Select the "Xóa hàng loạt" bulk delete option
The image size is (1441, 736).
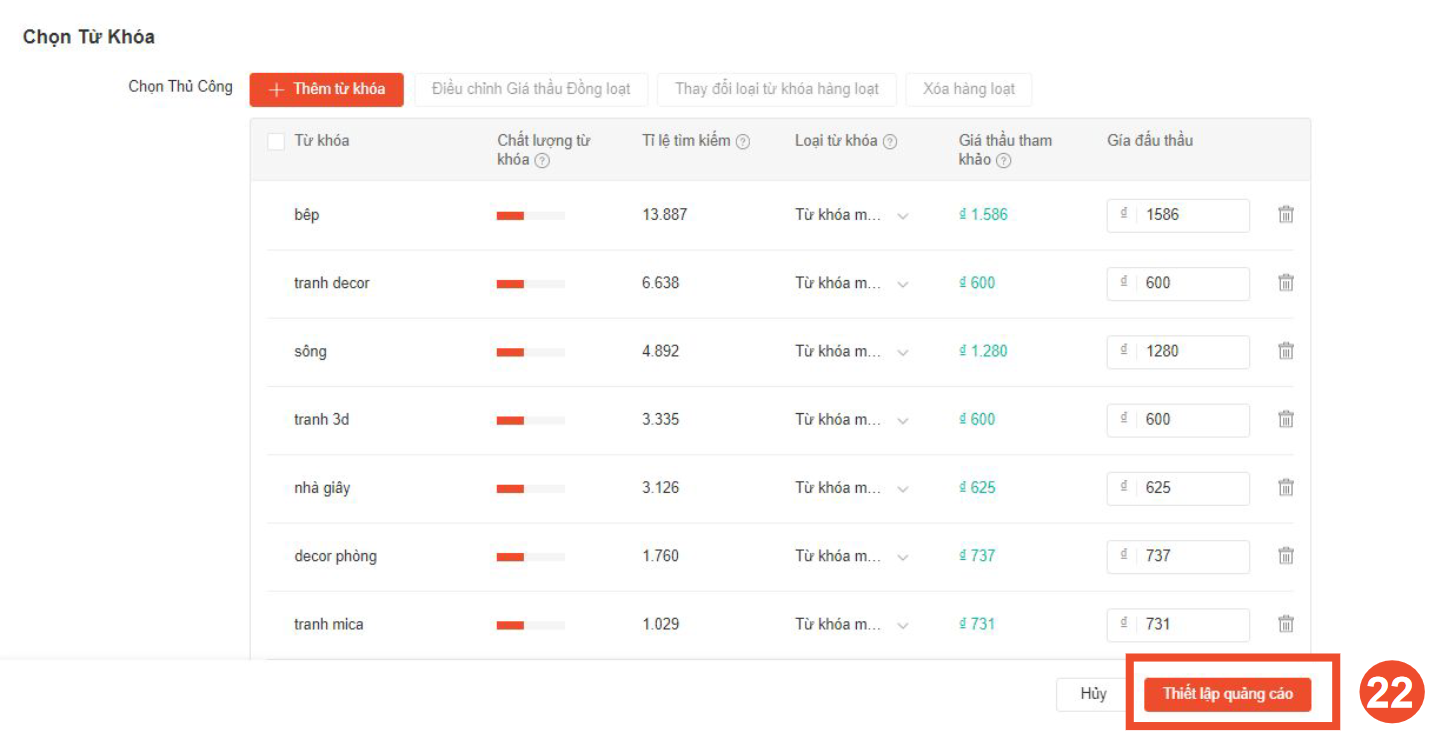pos(967,89)
